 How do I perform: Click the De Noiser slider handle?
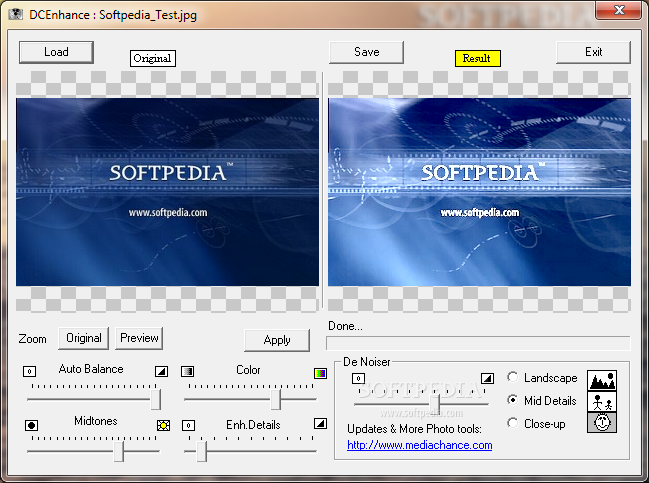point(435,403)
